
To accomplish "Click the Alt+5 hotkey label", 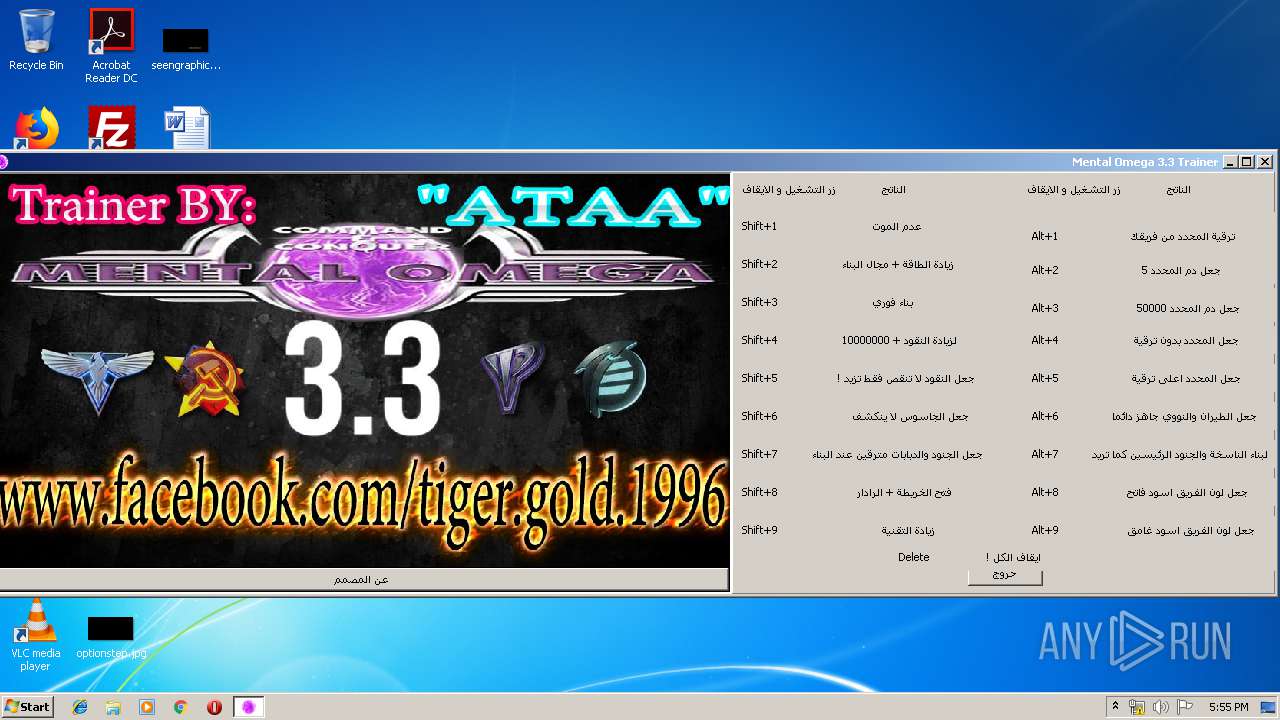I will 1045,379.
